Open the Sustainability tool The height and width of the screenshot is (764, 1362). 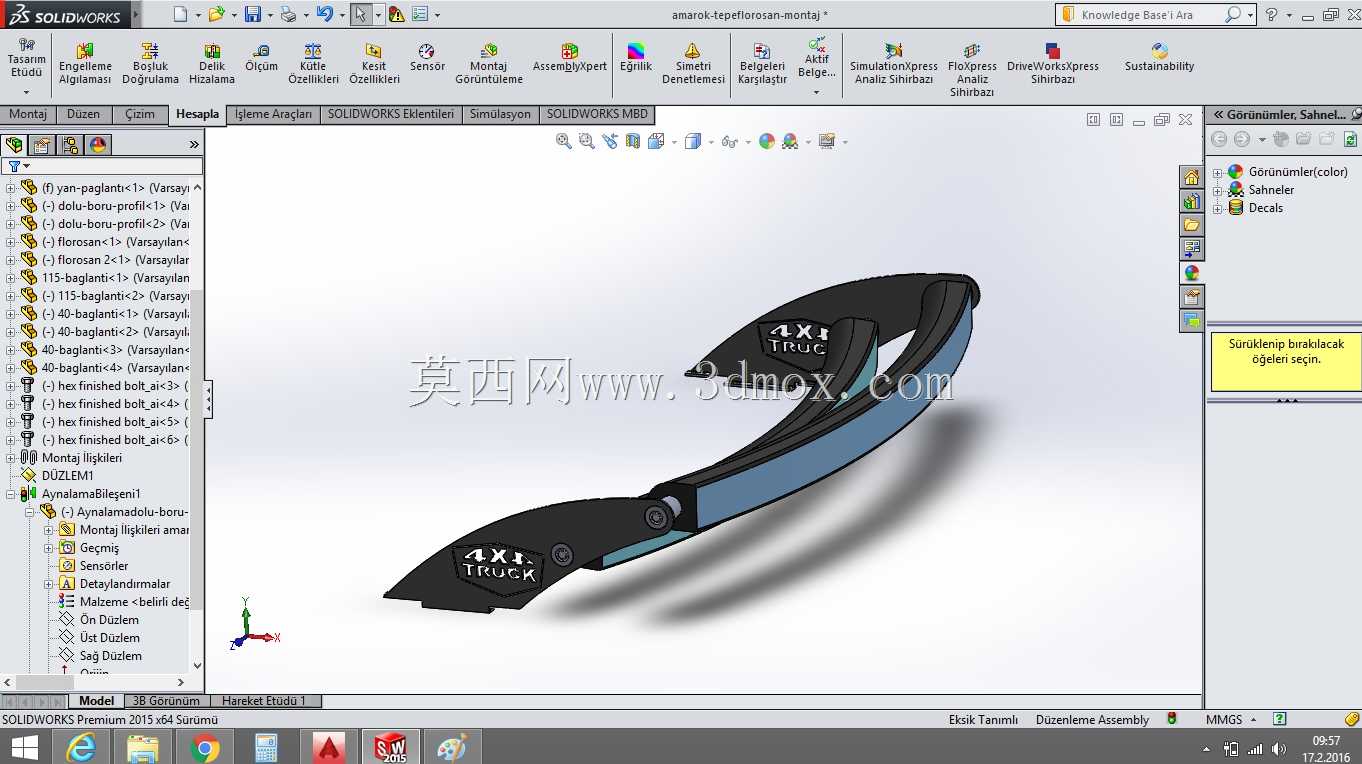1159,58
